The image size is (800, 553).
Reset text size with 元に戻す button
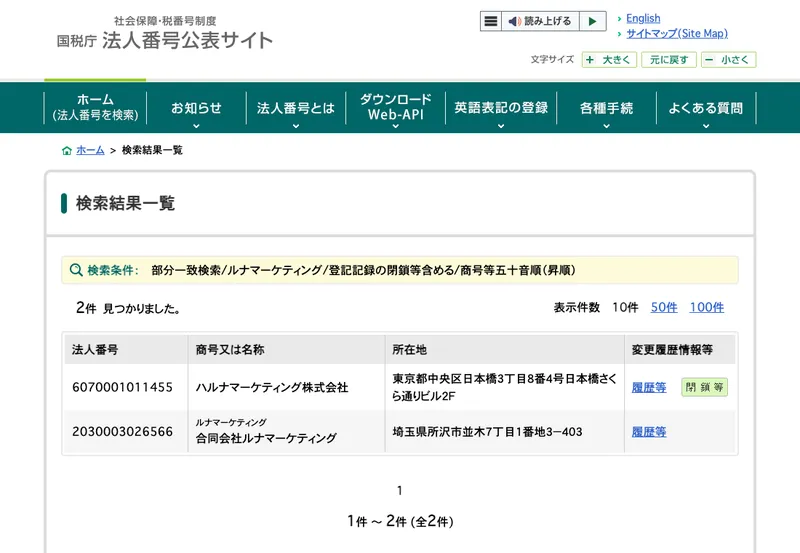pyautogui.click(x=669, y=60)
